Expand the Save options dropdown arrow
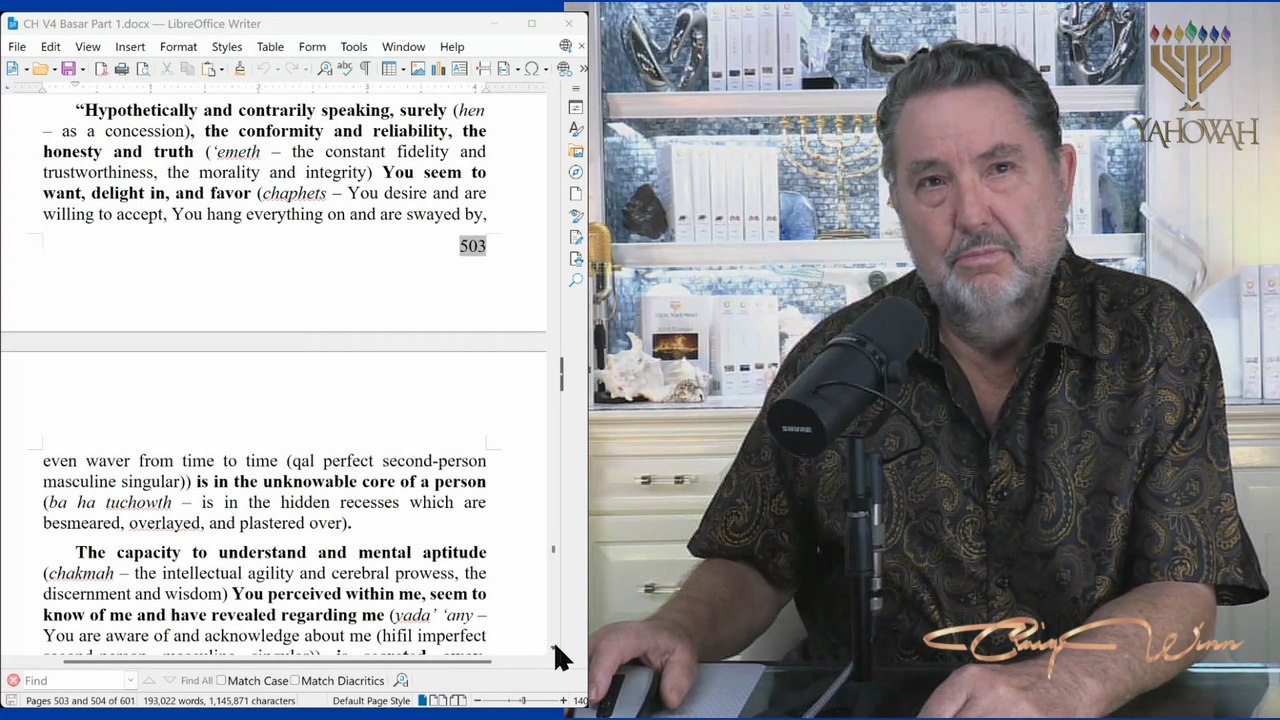Viewport: 1280px width, 720px height. point(83,70)
